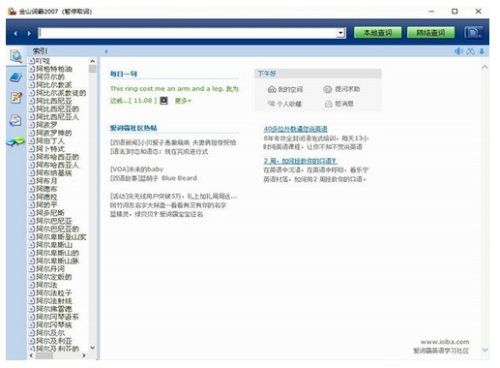The height and width of the screenshot is (368, 500).
Task: Click the small black icon after [11.08]
Action: click(164, 100)
